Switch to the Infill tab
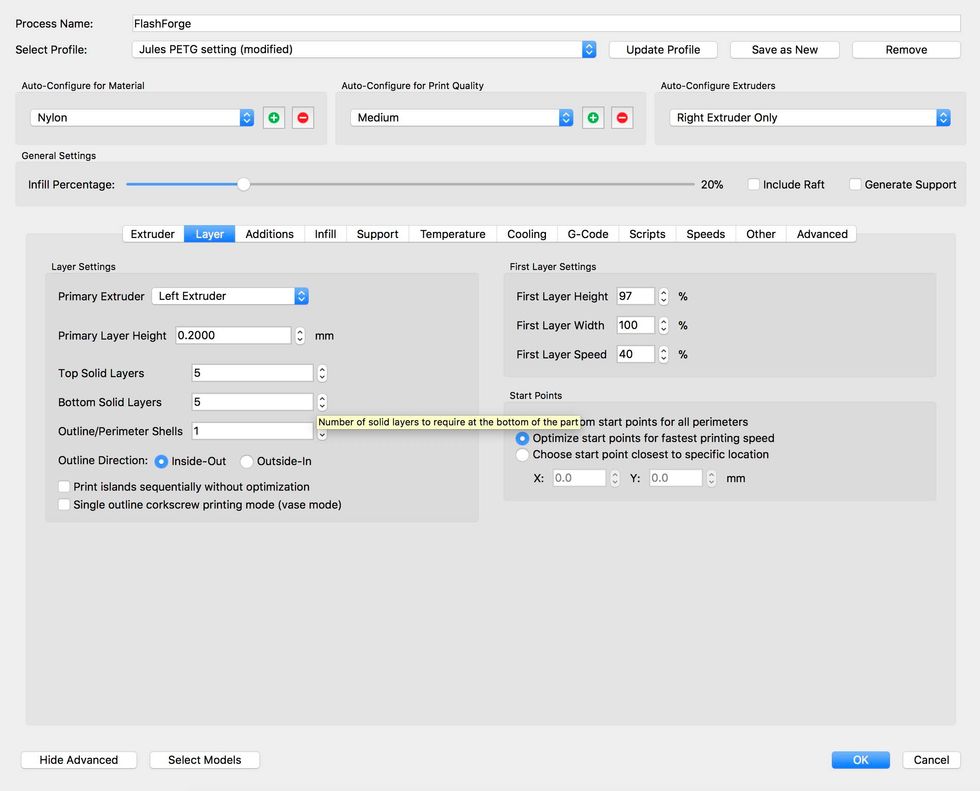This screenshot has height=791, width=980. 325,234
